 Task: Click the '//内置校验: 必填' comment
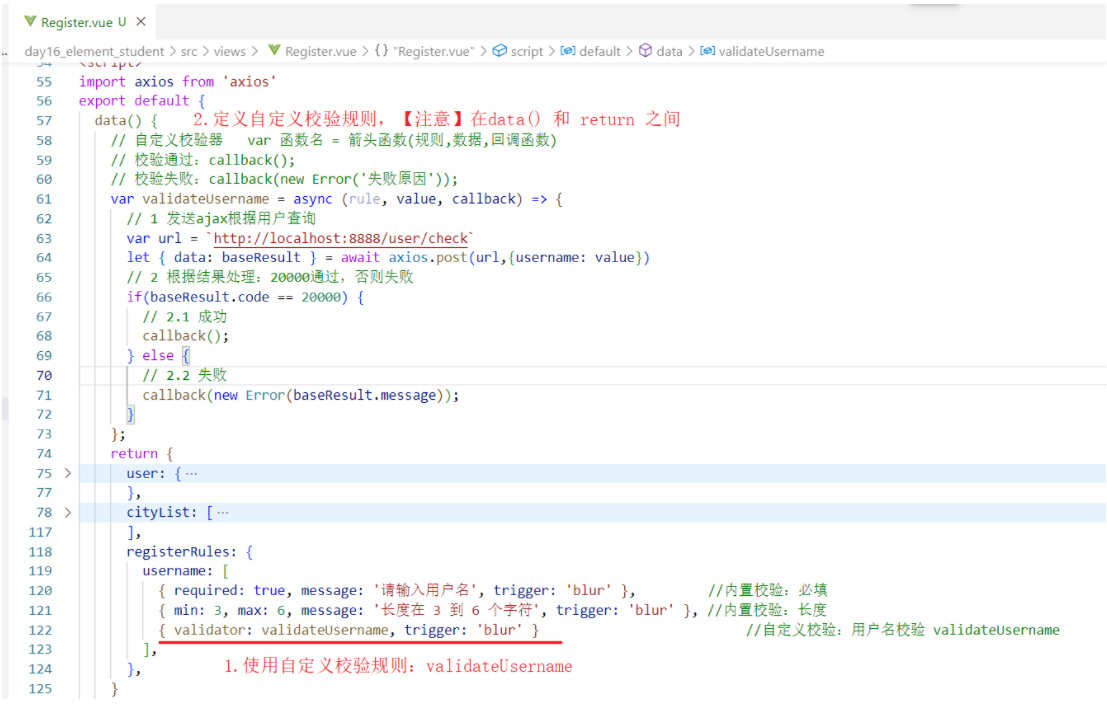tap(767, 591)
